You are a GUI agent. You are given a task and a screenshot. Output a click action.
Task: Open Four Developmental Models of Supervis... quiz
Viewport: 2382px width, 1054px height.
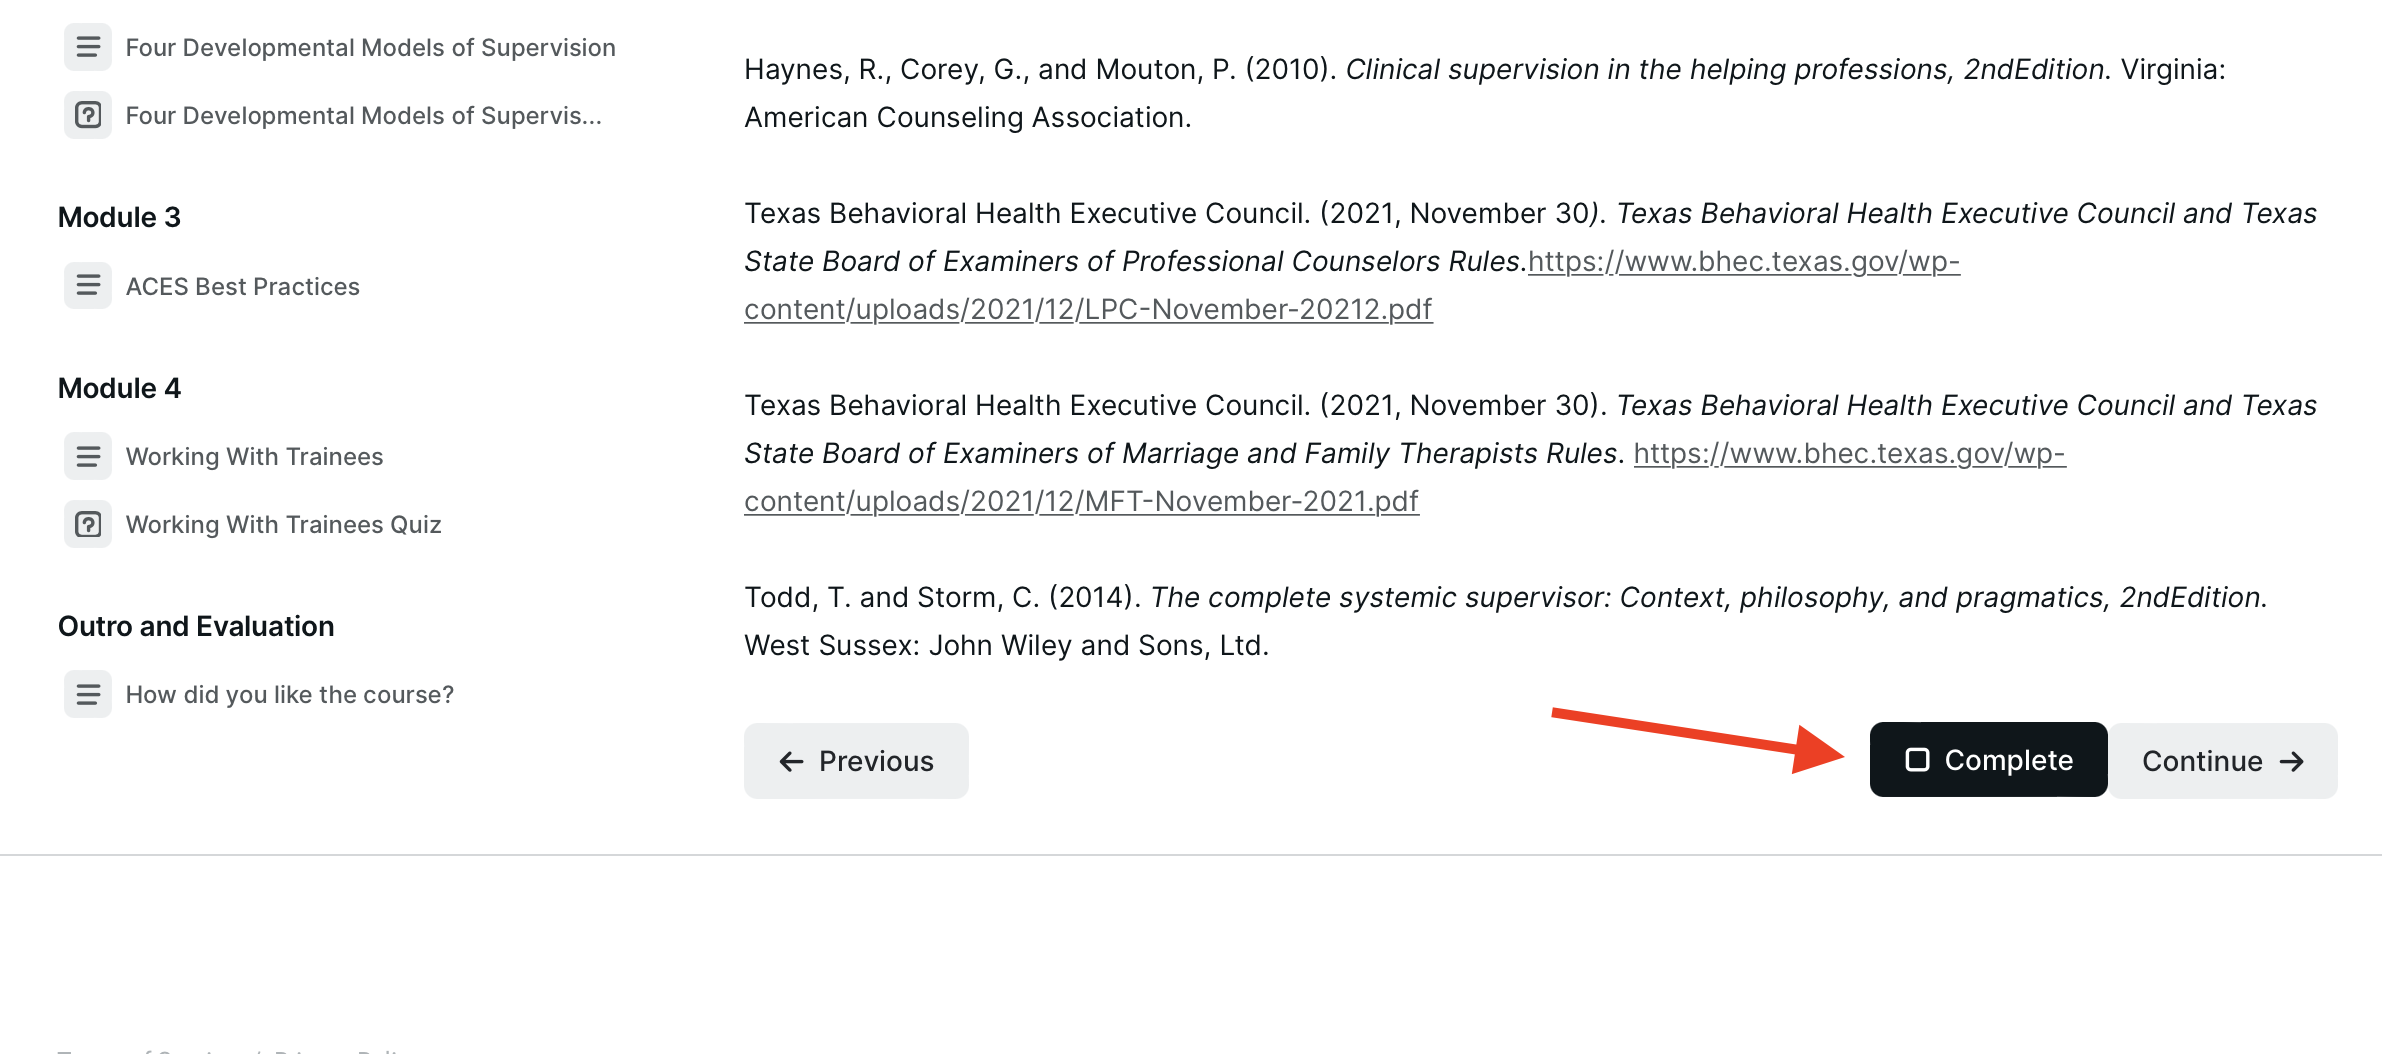363,116
